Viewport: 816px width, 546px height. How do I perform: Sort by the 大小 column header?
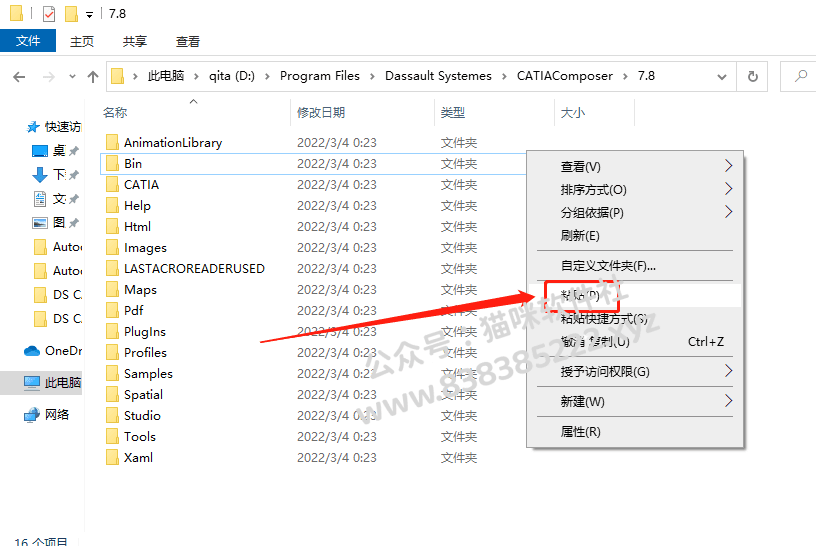(x=572, y=112)
